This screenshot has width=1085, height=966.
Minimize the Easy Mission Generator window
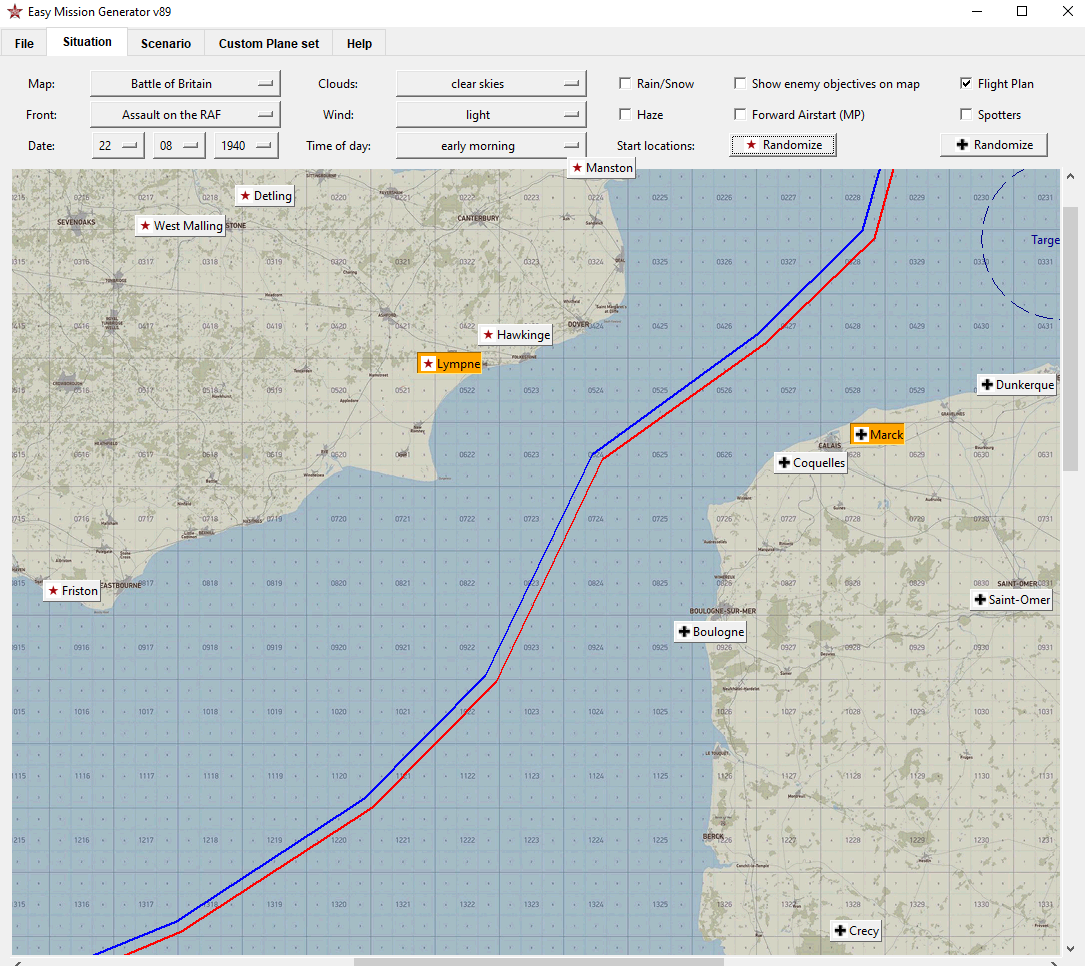pyautogui.click(x=977, y=11)
